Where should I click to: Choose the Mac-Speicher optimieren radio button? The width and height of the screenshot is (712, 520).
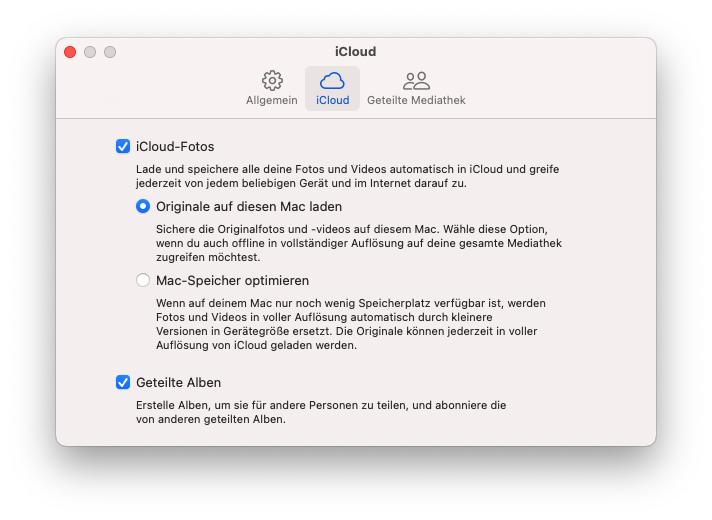coord(143,280)
